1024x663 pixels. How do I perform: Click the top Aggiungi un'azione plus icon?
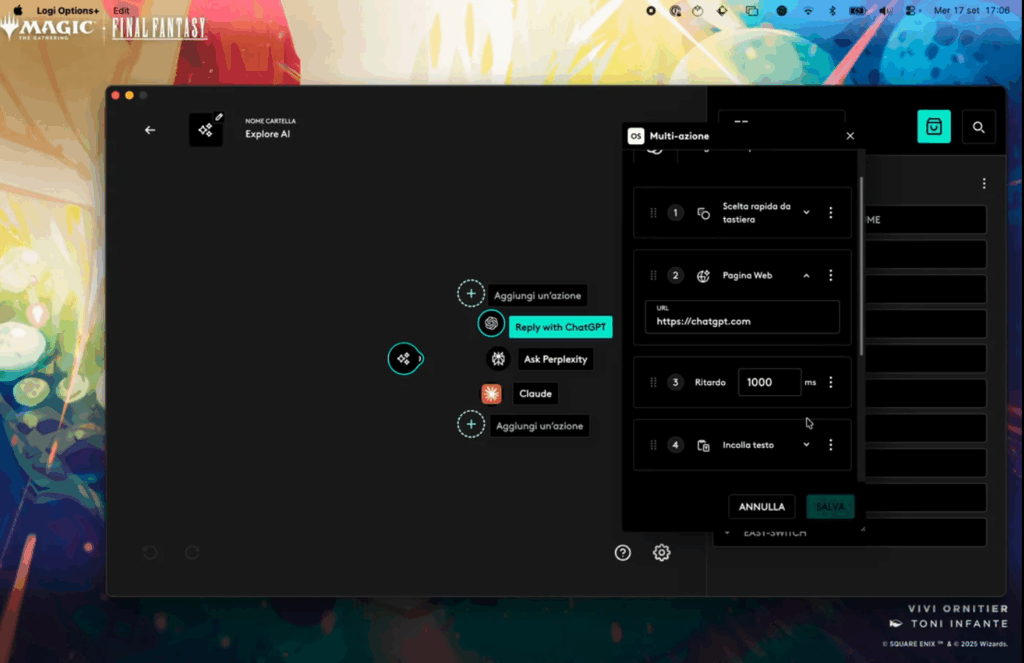[470, 294]
